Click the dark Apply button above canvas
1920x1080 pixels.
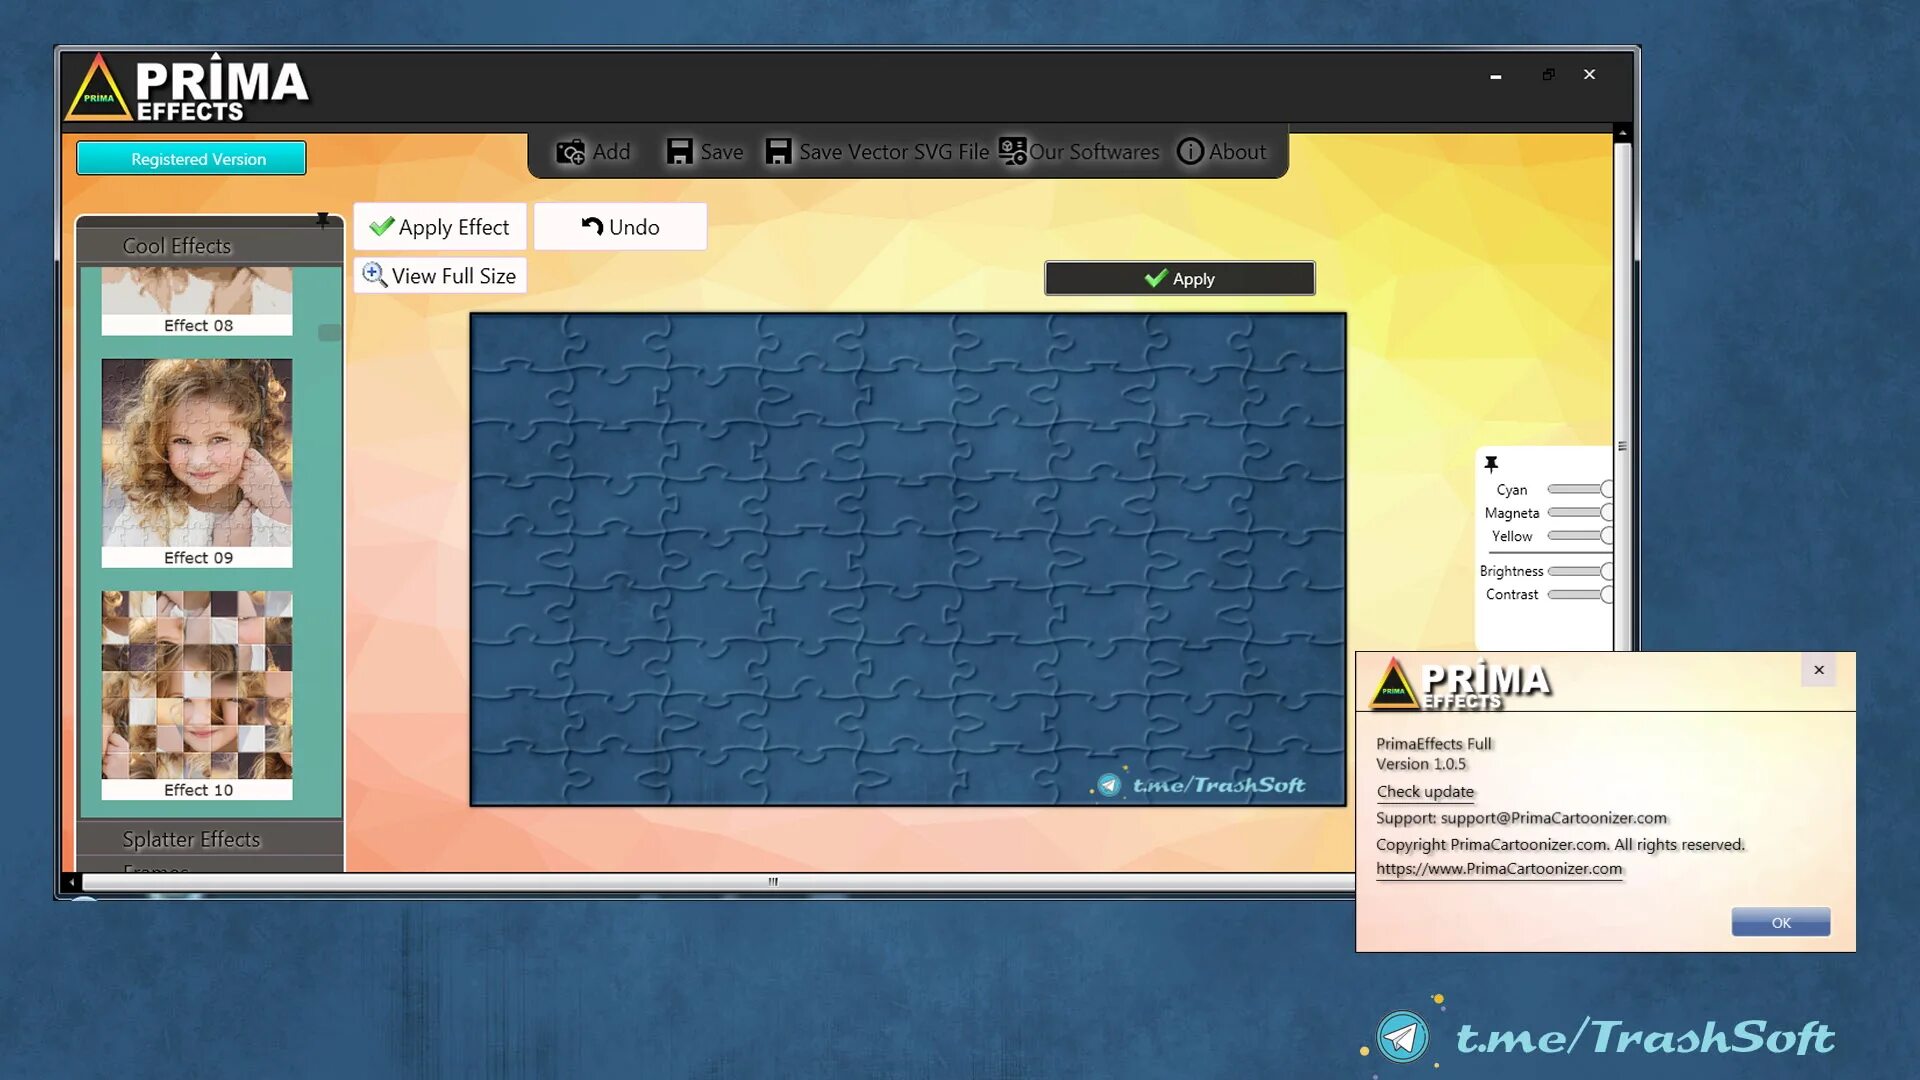click(x=1180, y=278)
